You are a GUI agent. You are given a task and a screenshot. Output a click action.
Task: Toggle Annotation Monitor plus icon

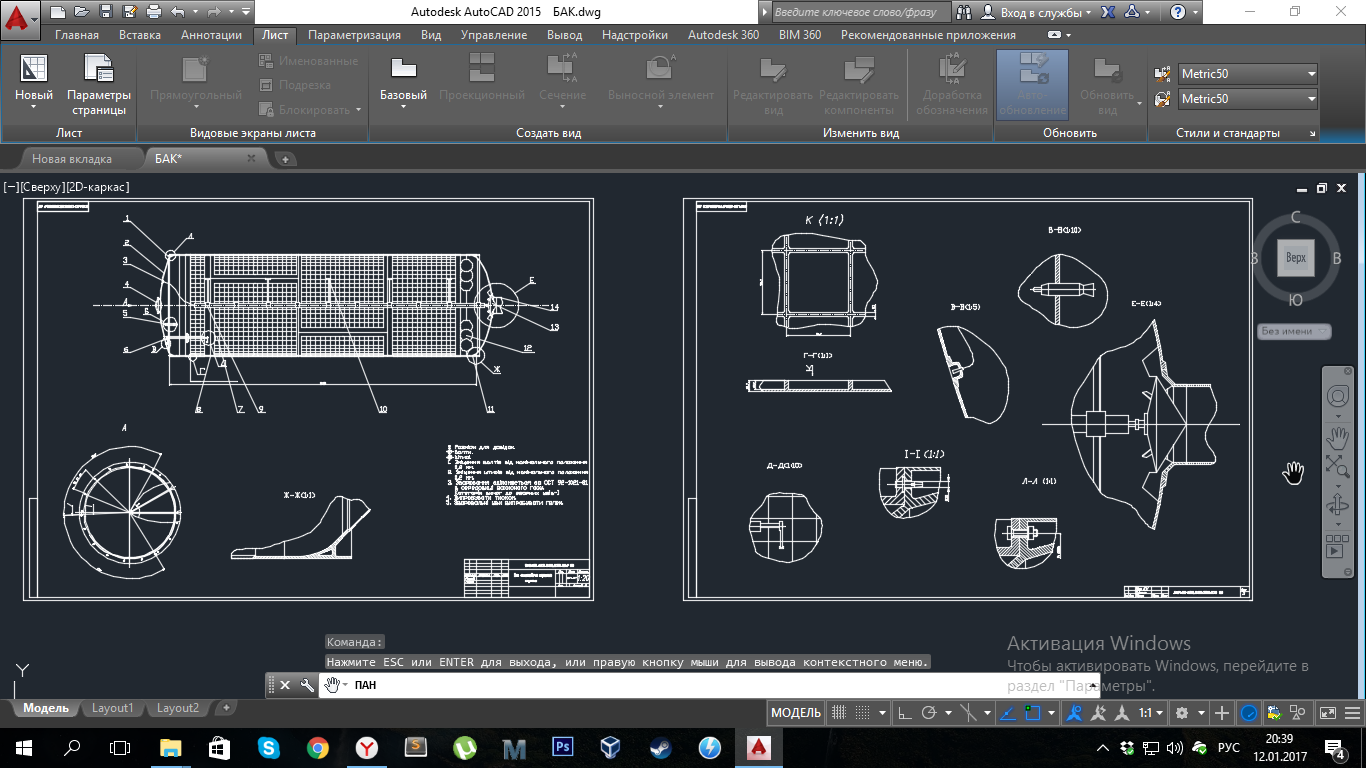[1222, 713]
